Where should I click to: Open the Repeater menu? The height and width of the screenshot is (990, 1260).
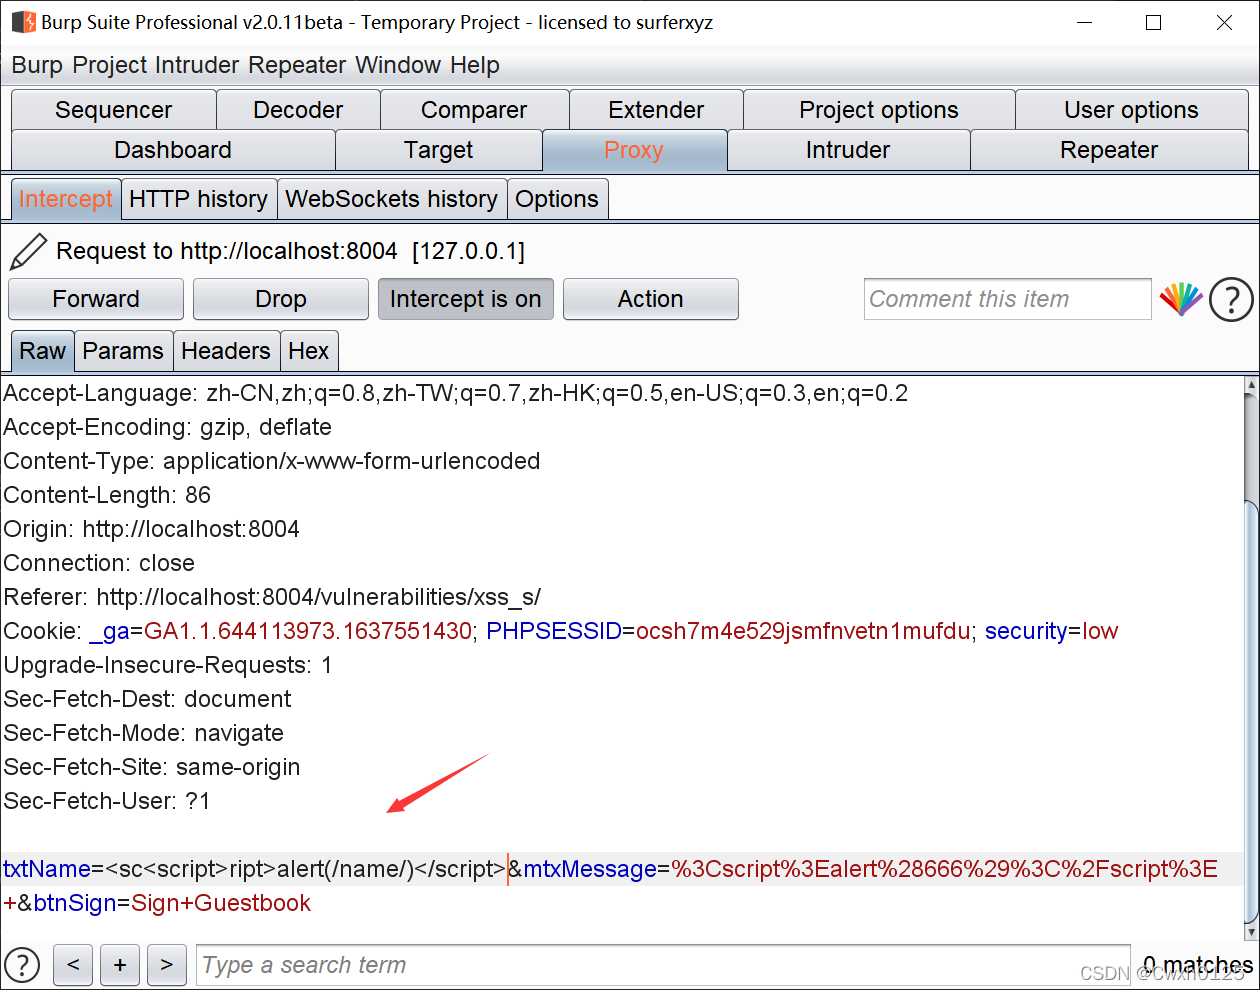298,65
